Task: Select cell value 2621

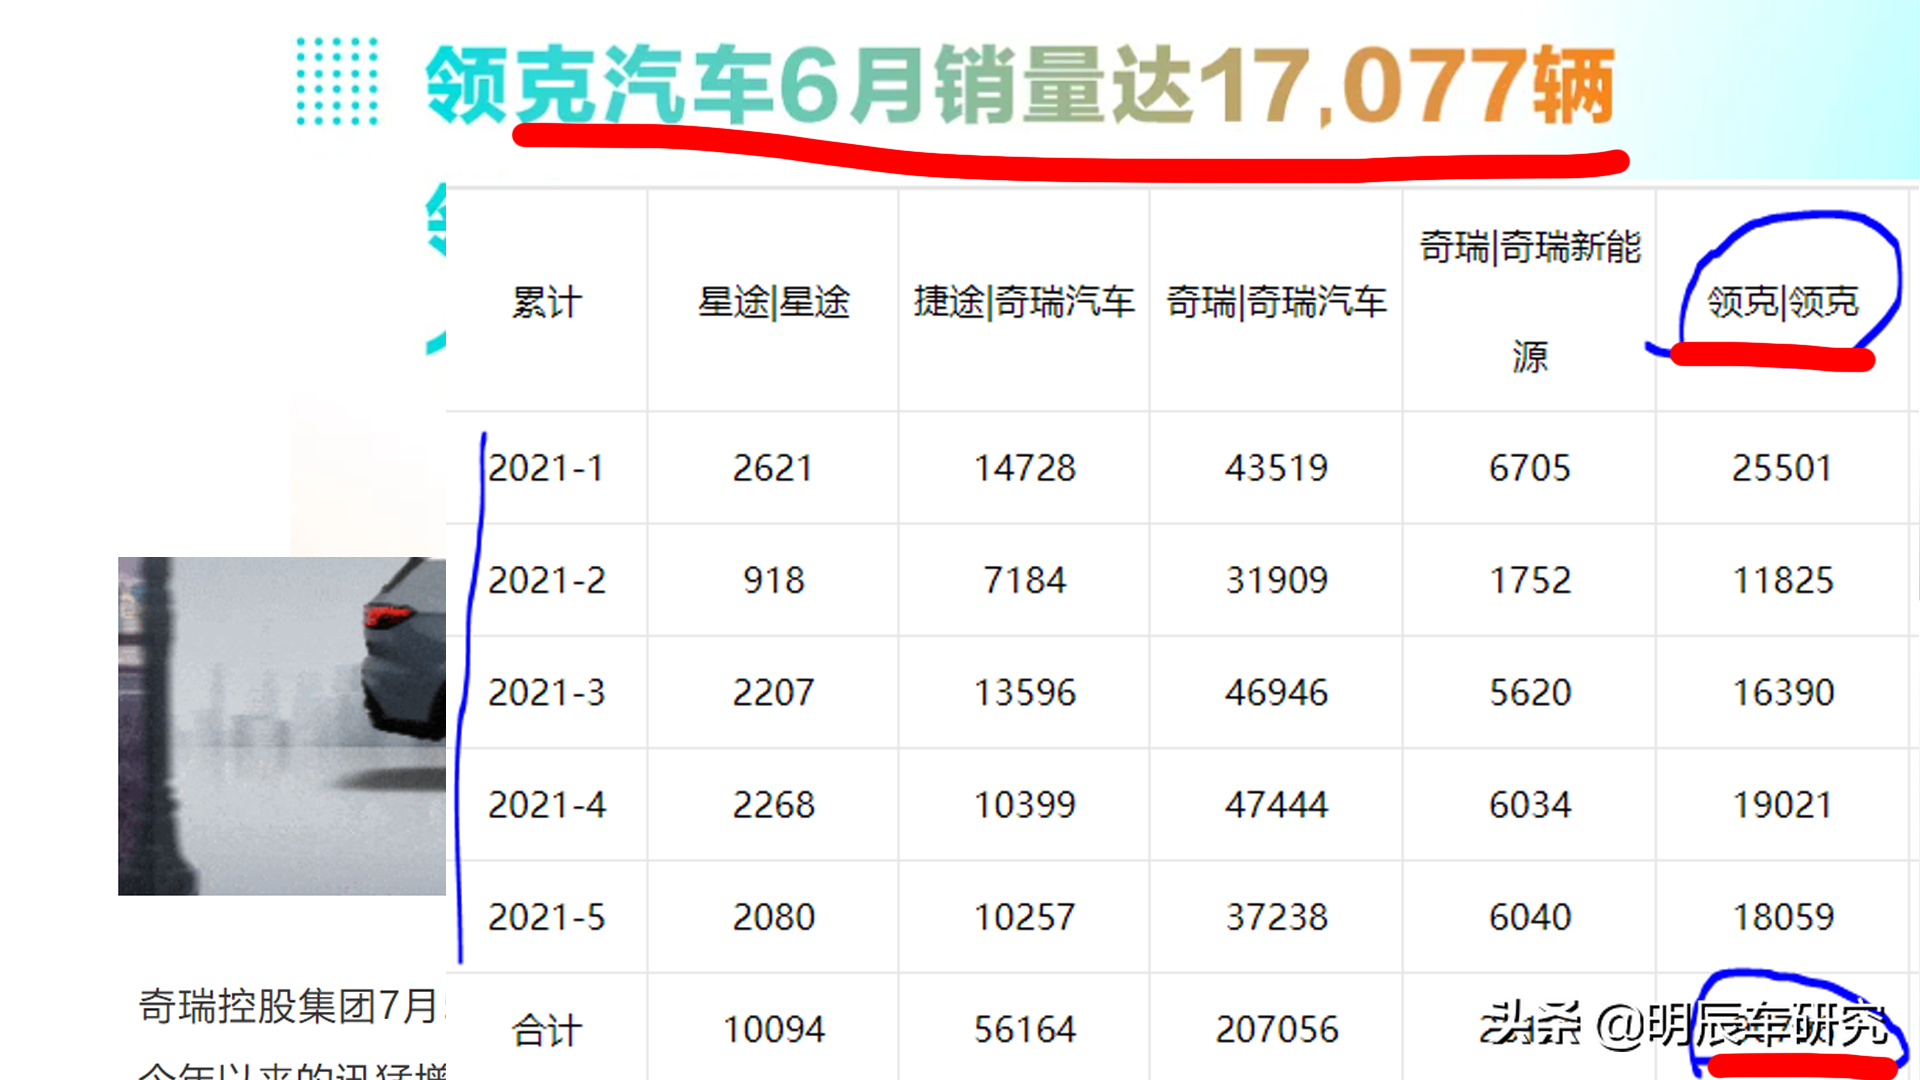Action: point(773,468)
